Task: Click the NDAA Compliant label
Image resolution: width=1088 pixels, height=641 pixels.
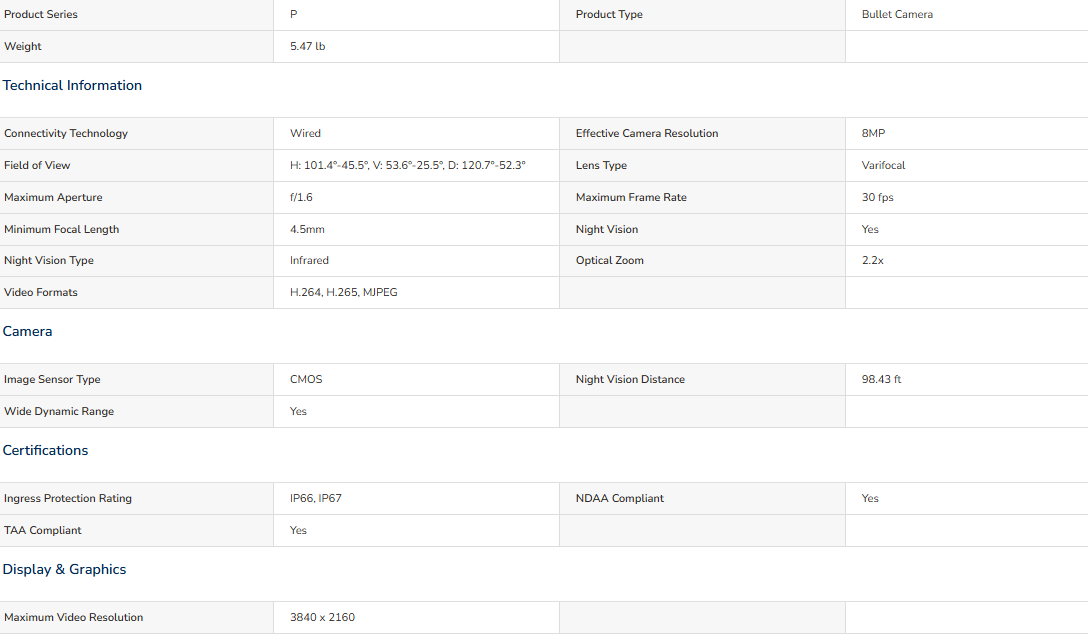Action: [x=620, y=498]
